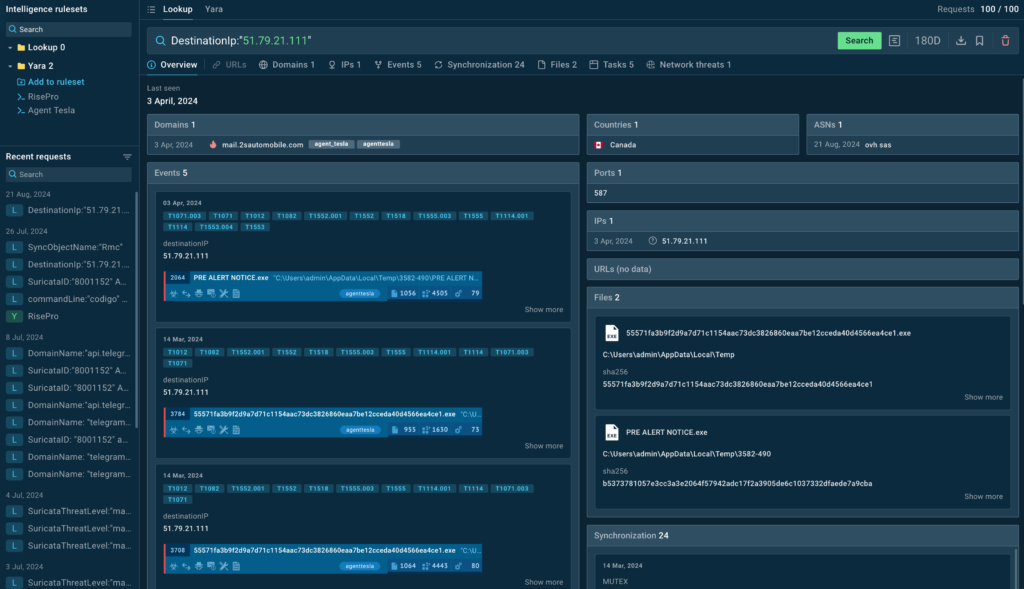1024x589 pixels.
Task: Click the download results icon
Action: point(961,41)
